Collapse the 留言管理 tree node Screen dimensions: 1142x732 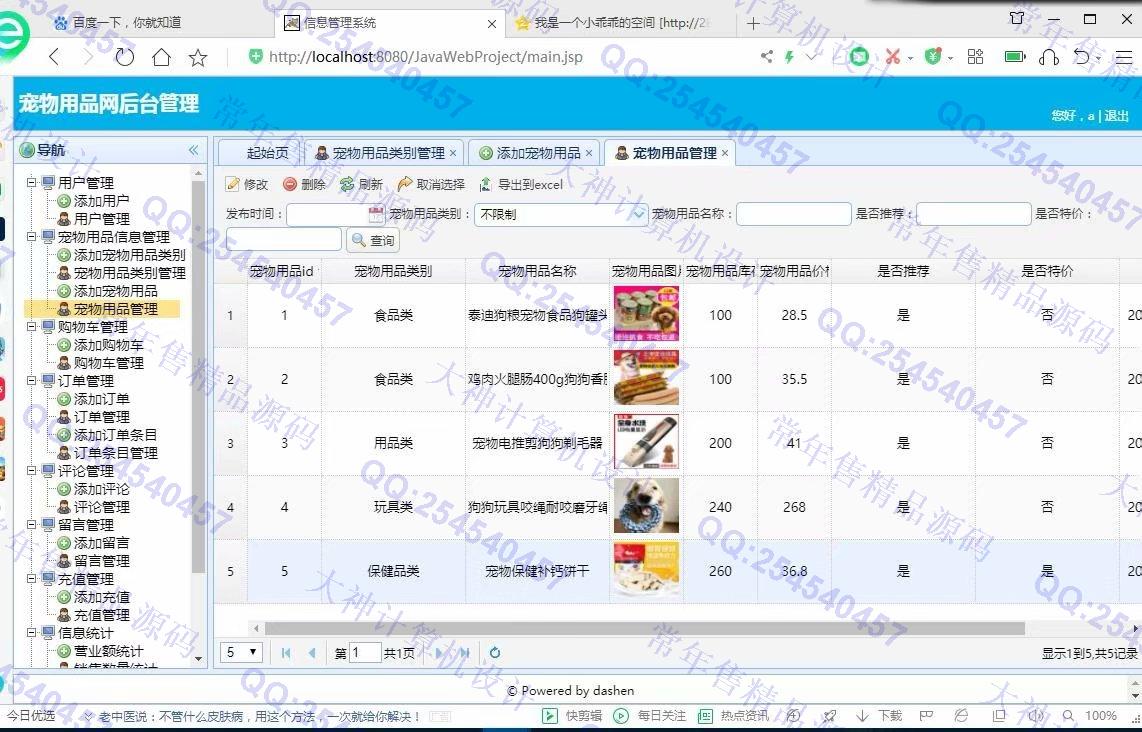click(32, 524)
